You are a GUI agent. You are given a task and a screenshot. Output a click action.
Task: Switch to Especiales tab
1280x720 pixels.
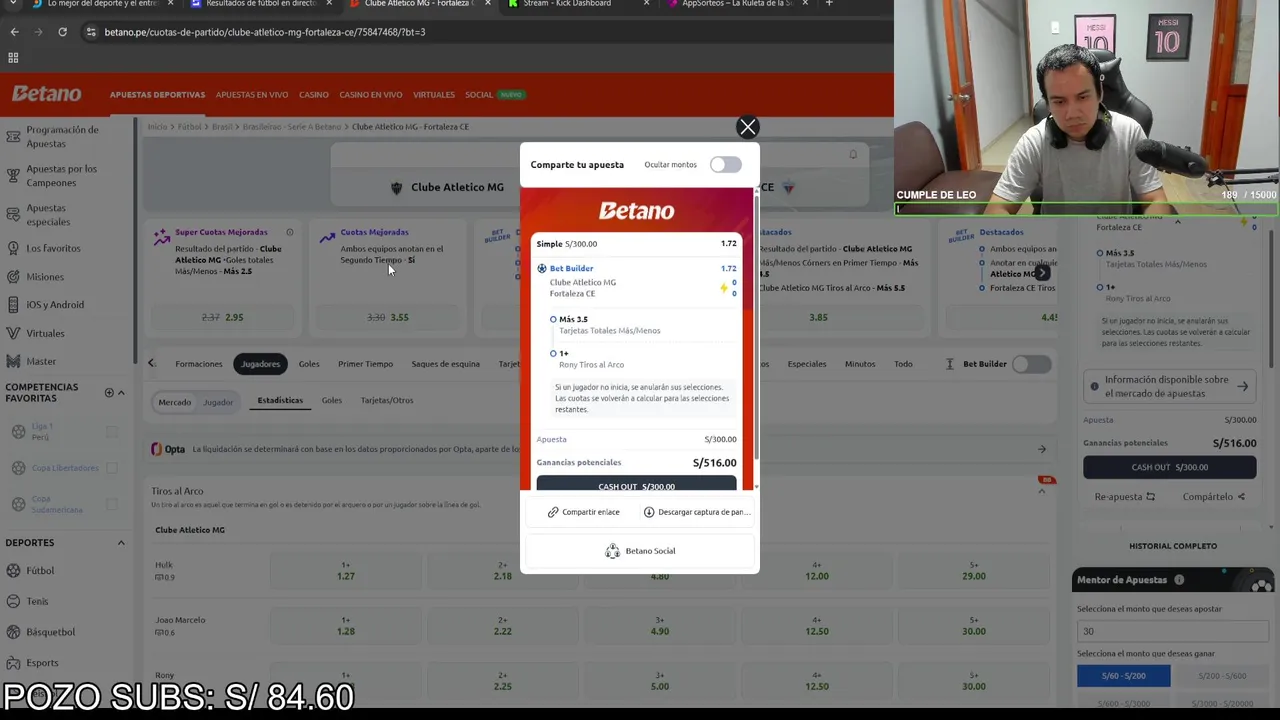807,364
